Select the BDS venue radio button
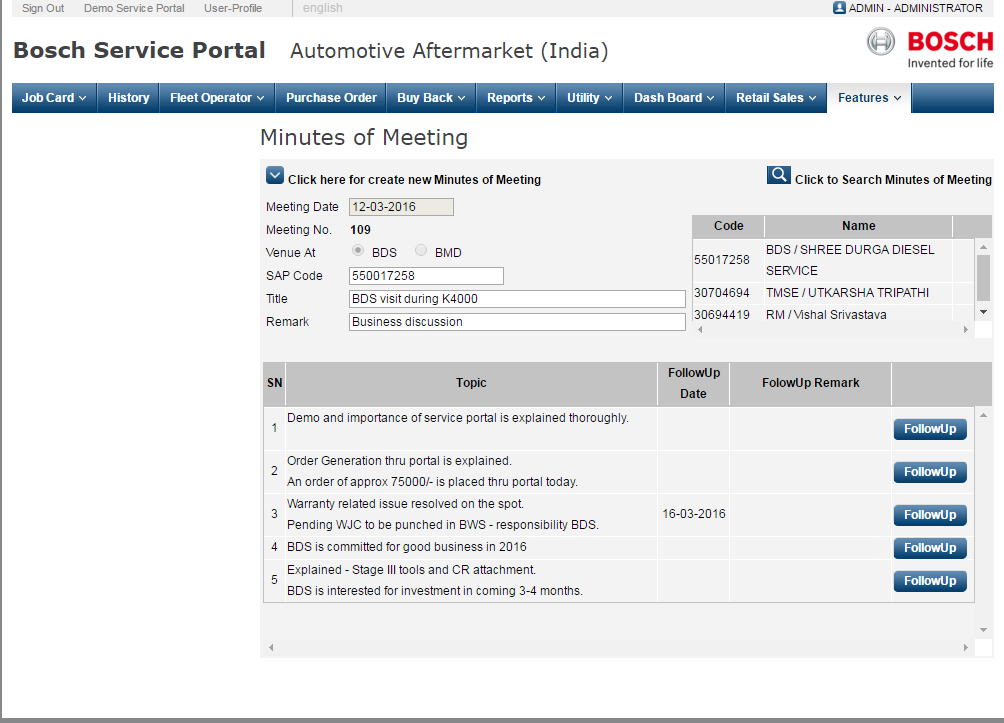 click(358, 250)
